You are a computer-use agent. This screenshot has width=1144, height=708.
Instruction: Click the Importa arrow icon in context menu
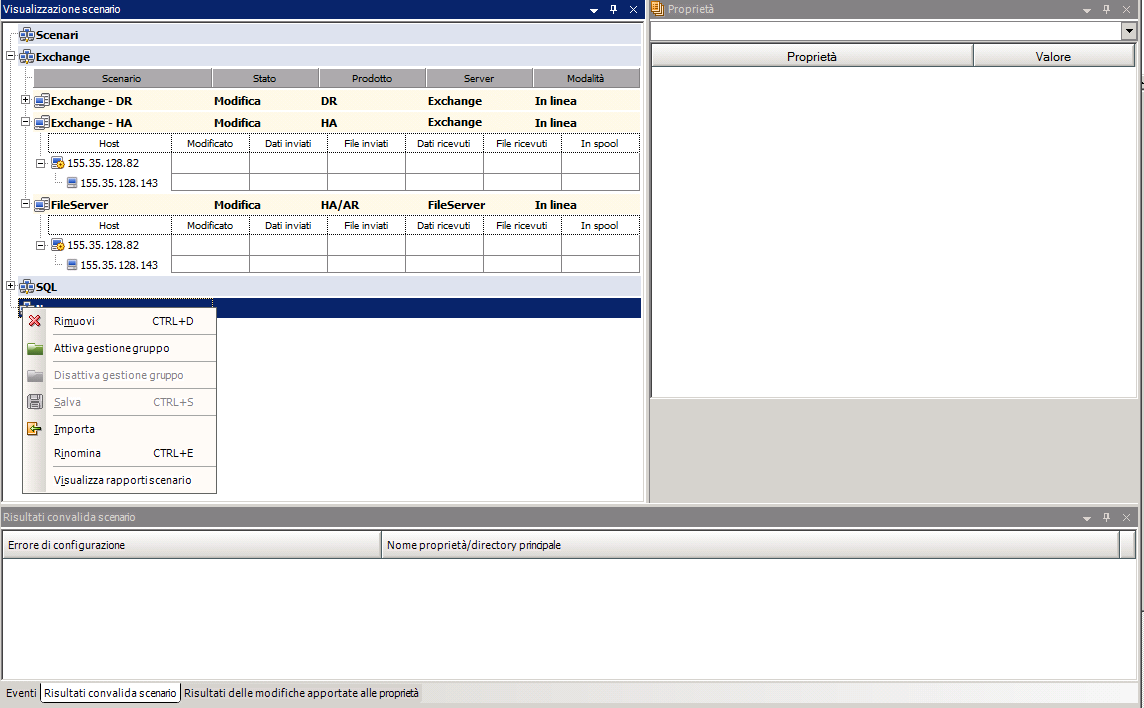click(x=34, y=429)
